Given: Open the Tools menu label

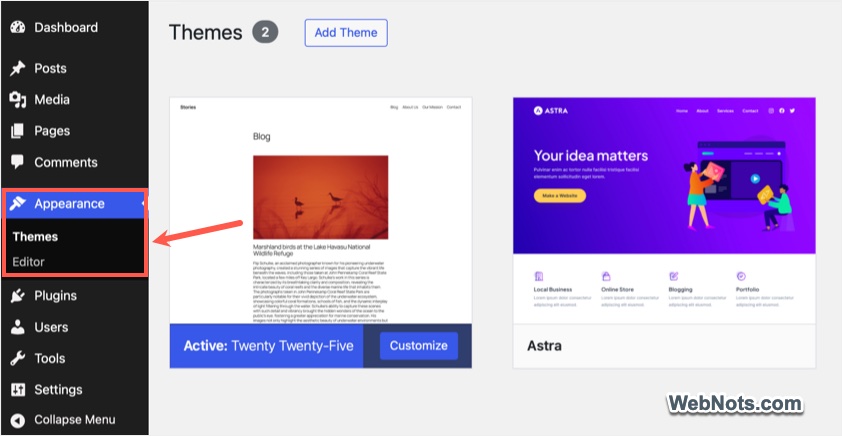Looking at the screenshot, I should [x=50, y=358].
